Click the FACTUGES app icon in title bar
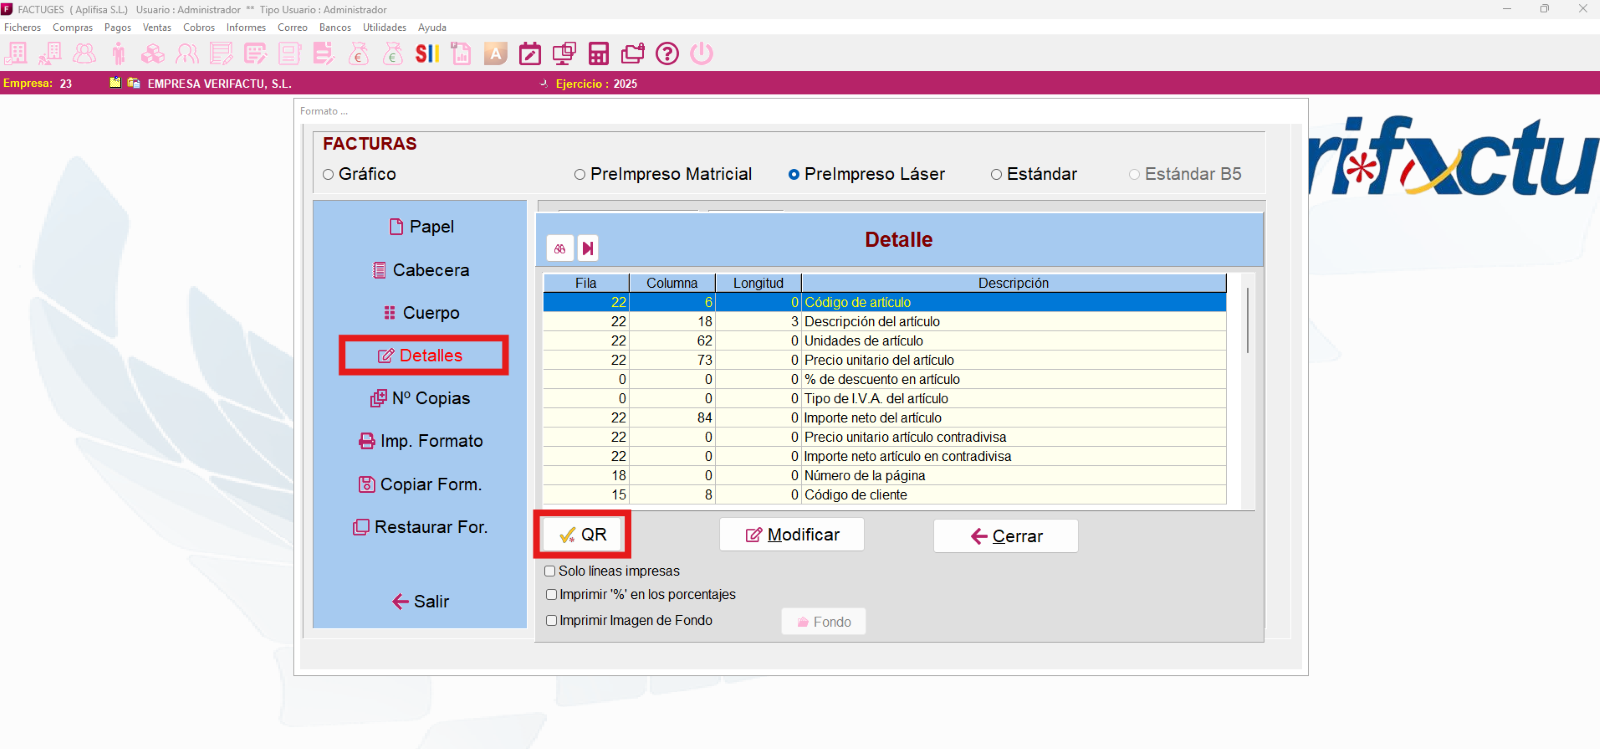The image size is (1600, 749). click(7, 9)
